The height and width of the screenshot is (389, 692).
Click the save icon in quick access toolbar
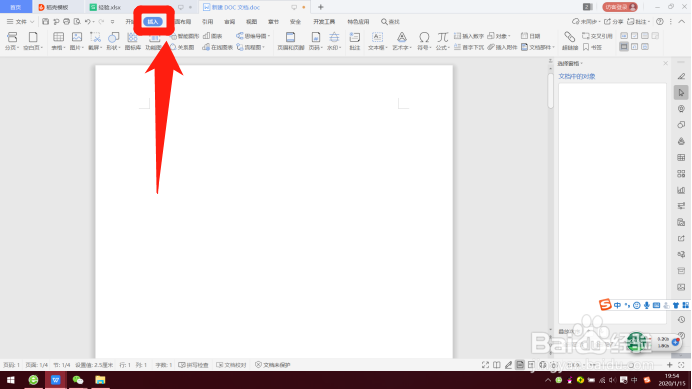pos(45,21)
